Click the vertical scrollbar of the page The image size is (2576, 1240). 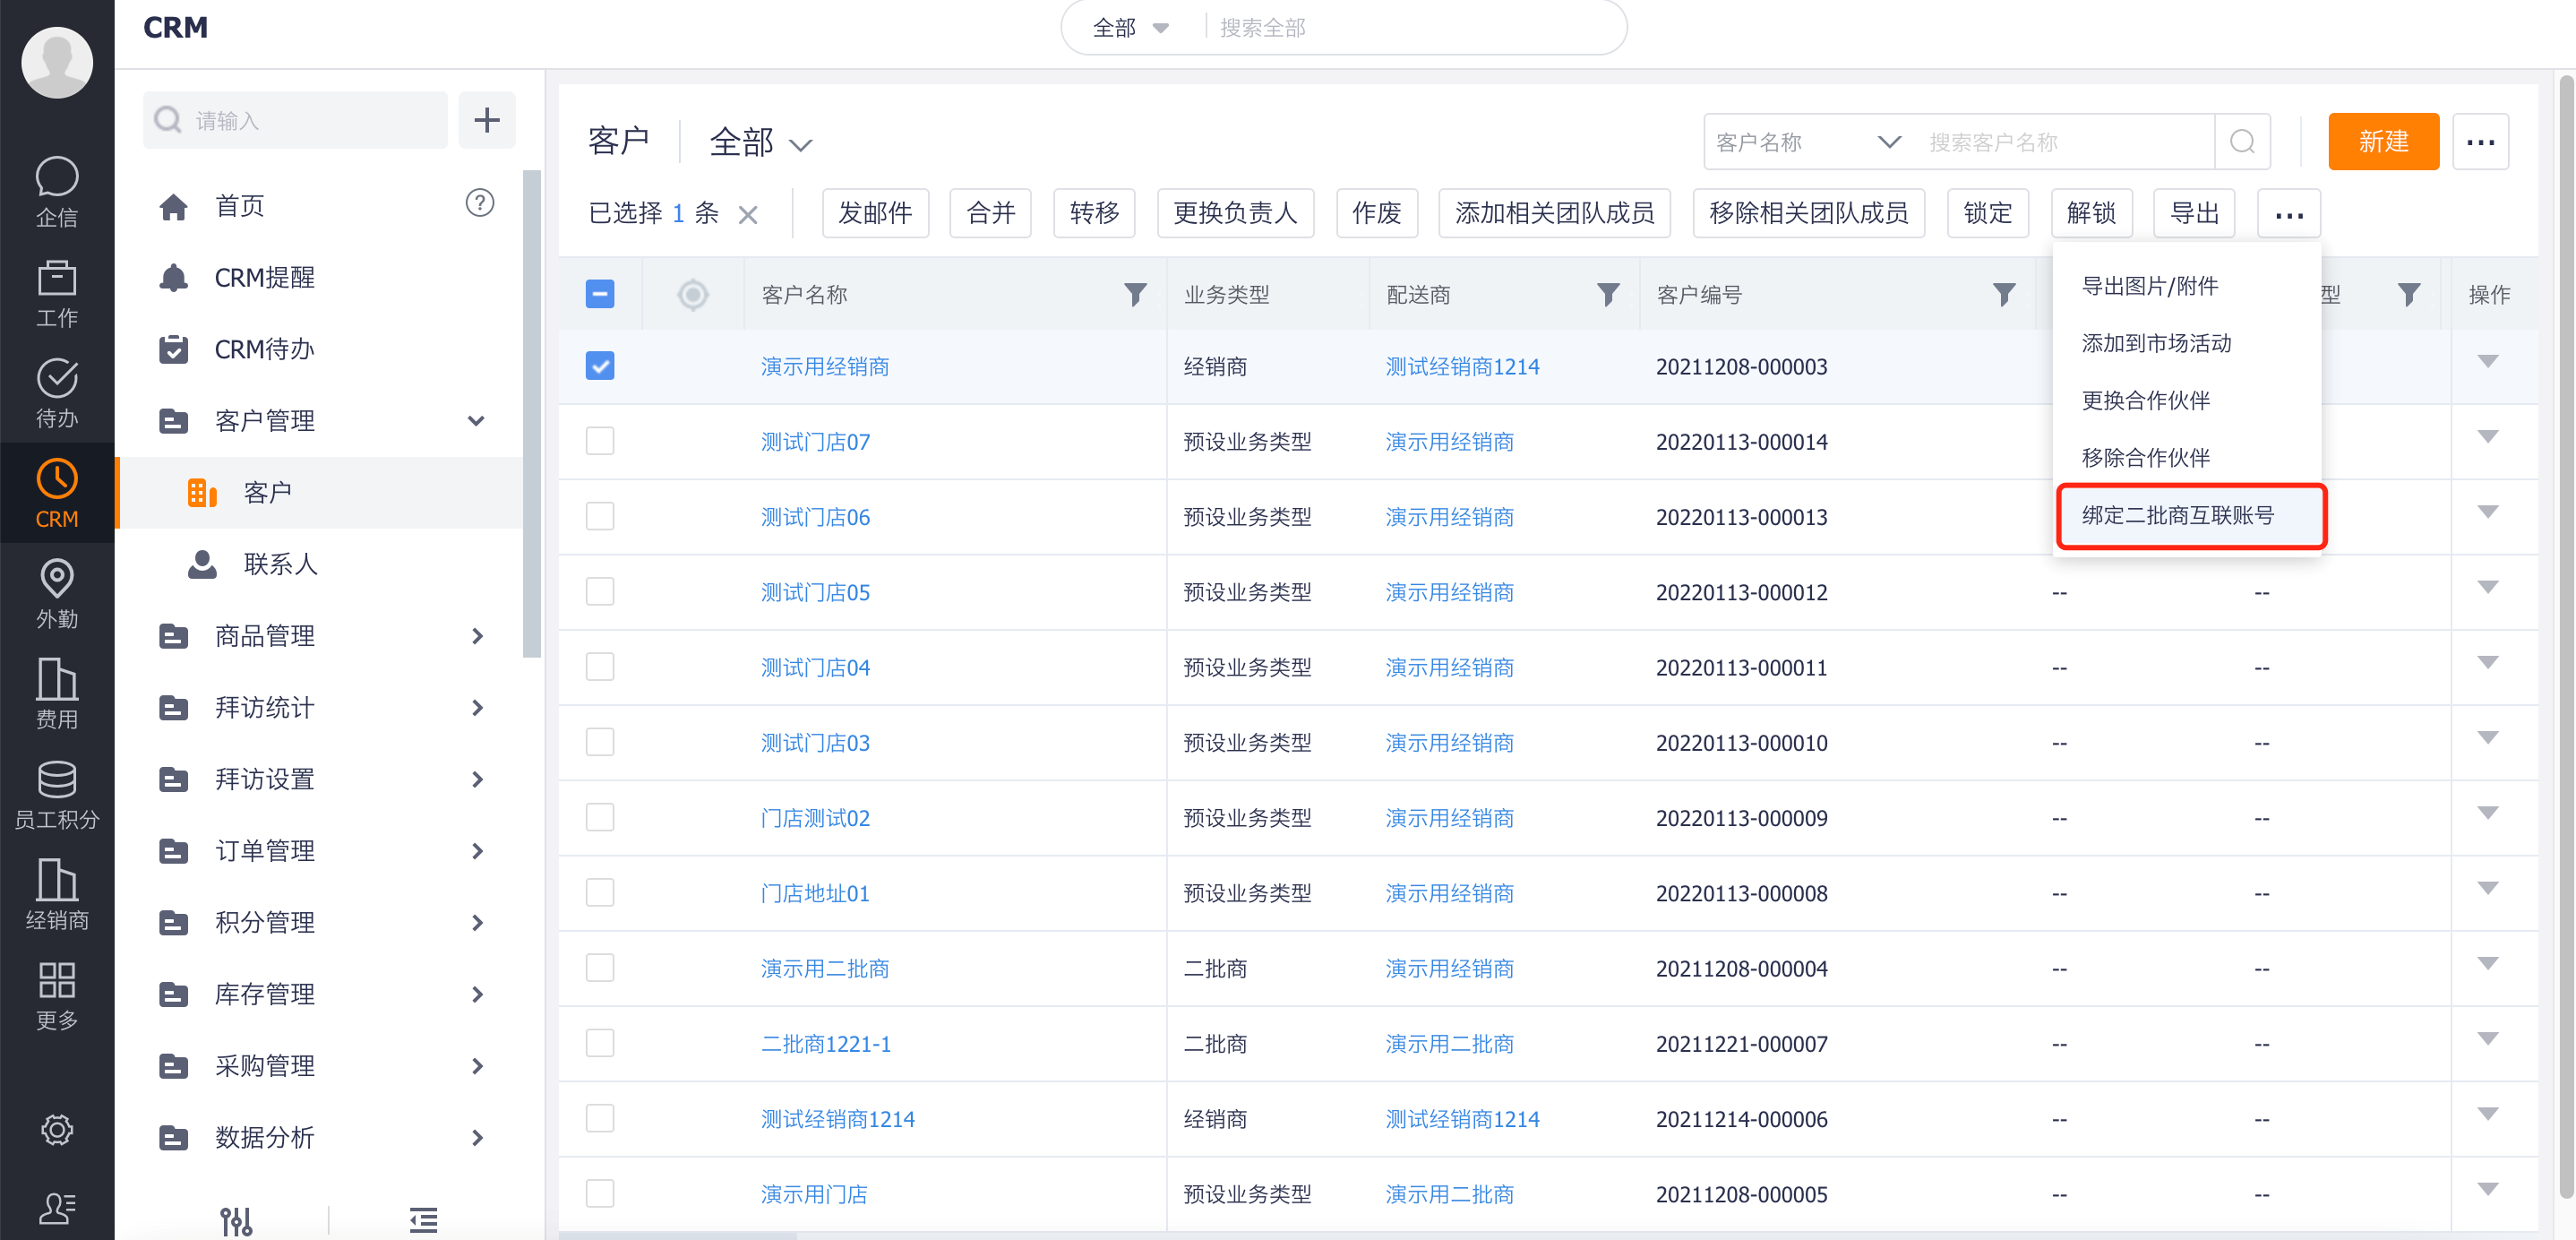[2566, 635]
